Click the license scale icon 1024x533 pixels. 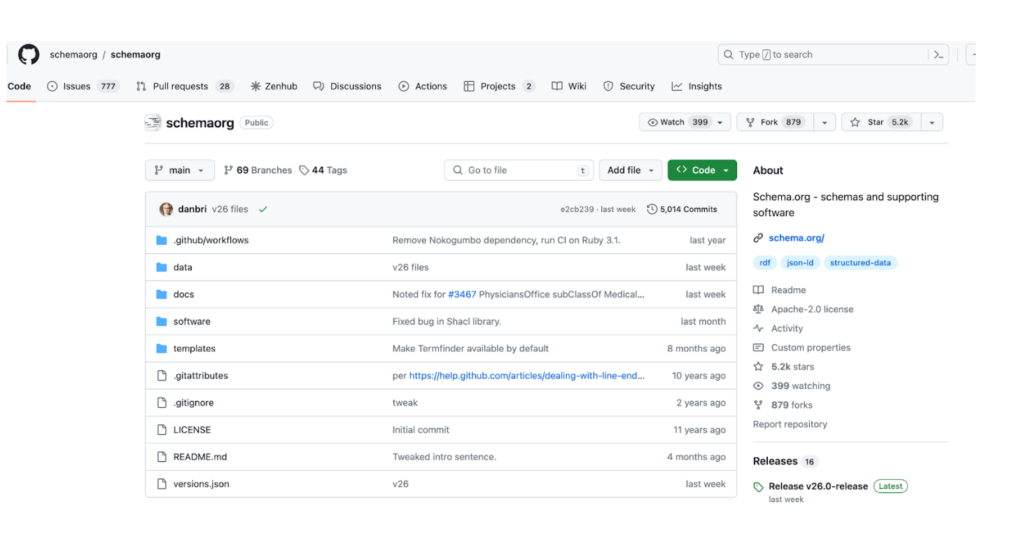758,309
